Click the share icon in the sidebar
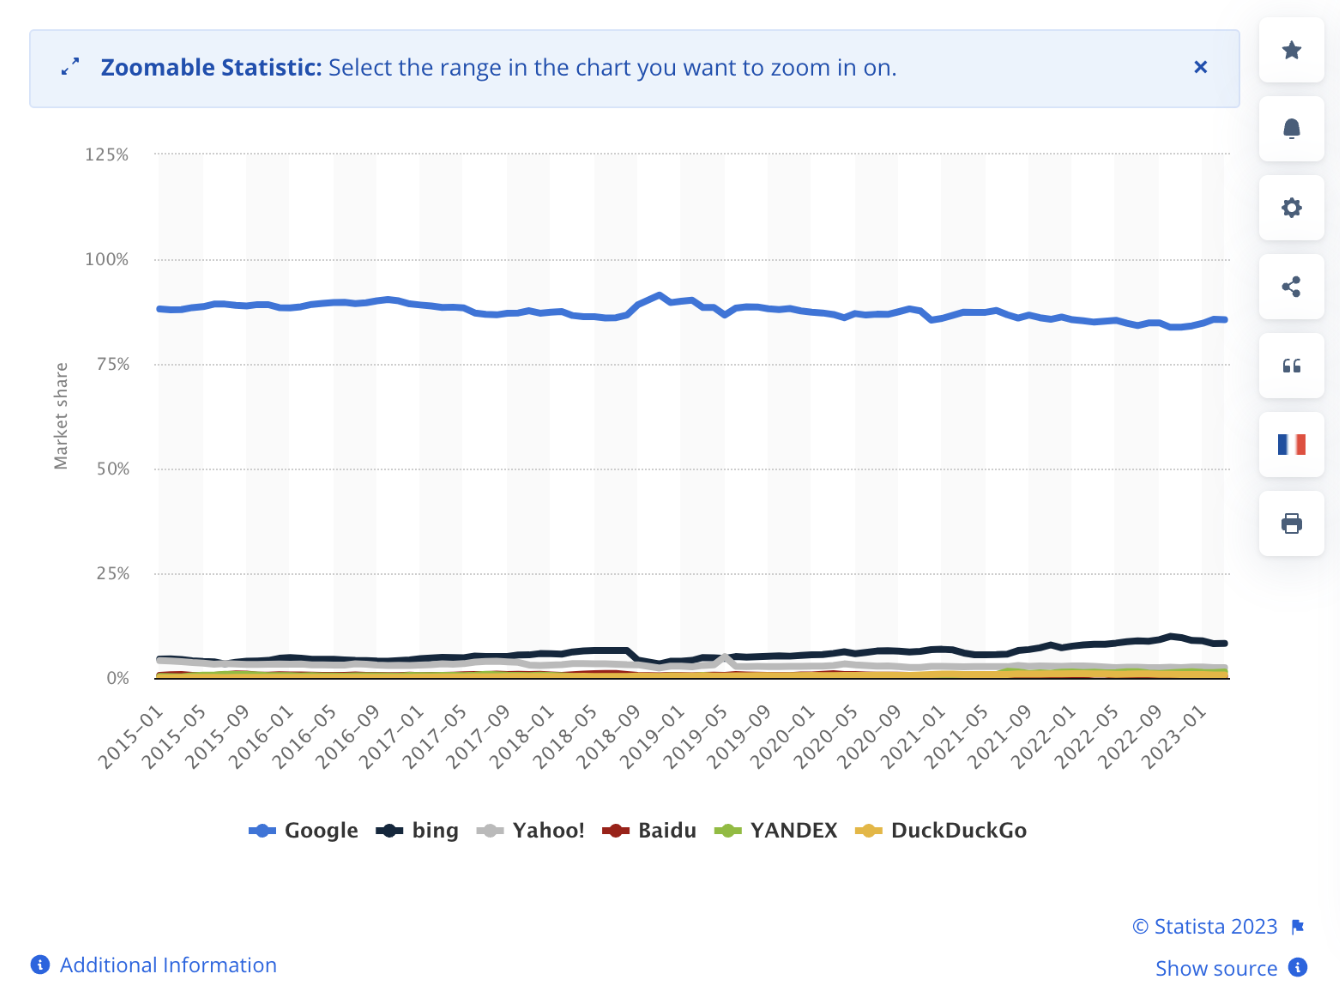This screenshot has height=1000, width=1340. tap(1291, 287)
